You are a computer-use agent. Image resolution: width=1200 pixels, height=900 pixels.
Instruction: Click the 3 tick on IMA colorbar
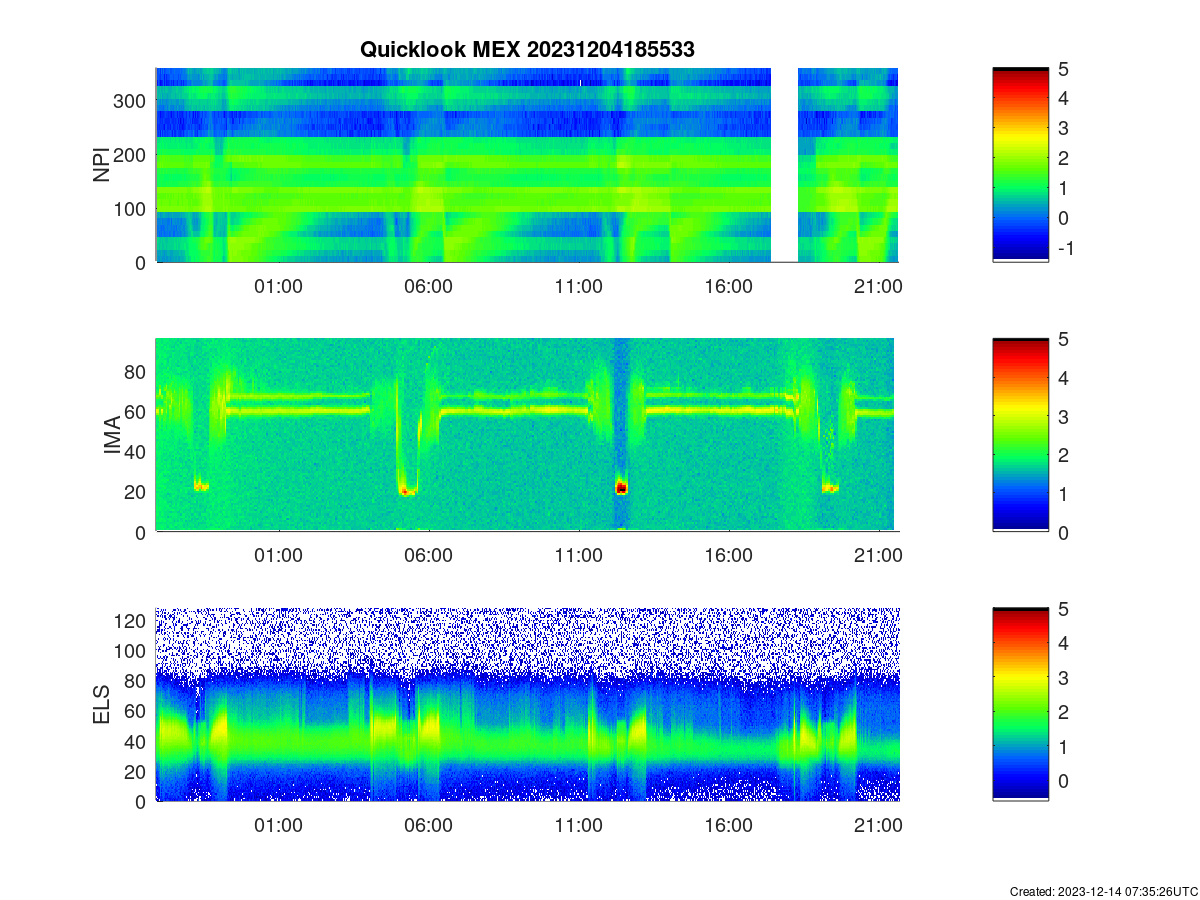coord(1064,416)
